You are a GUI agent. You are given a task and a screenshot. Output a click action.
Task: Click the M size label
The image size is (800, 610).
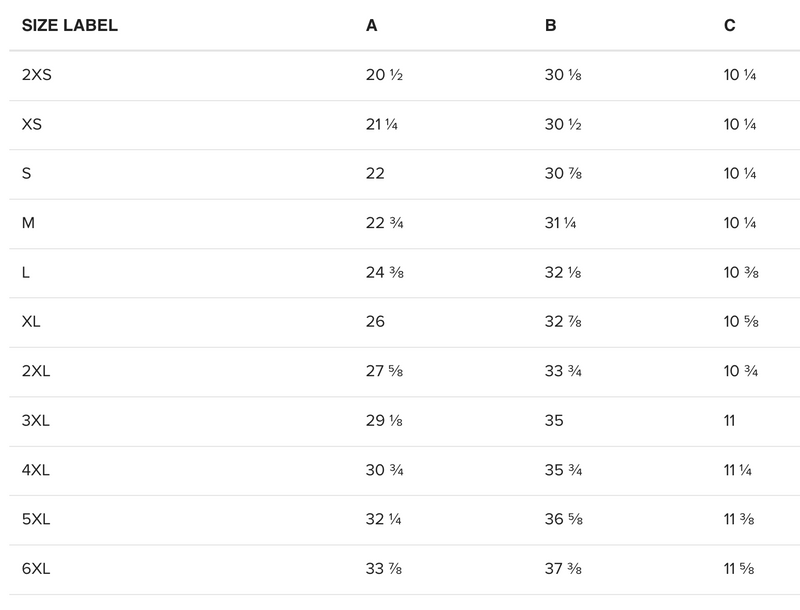tap(28, 223)
